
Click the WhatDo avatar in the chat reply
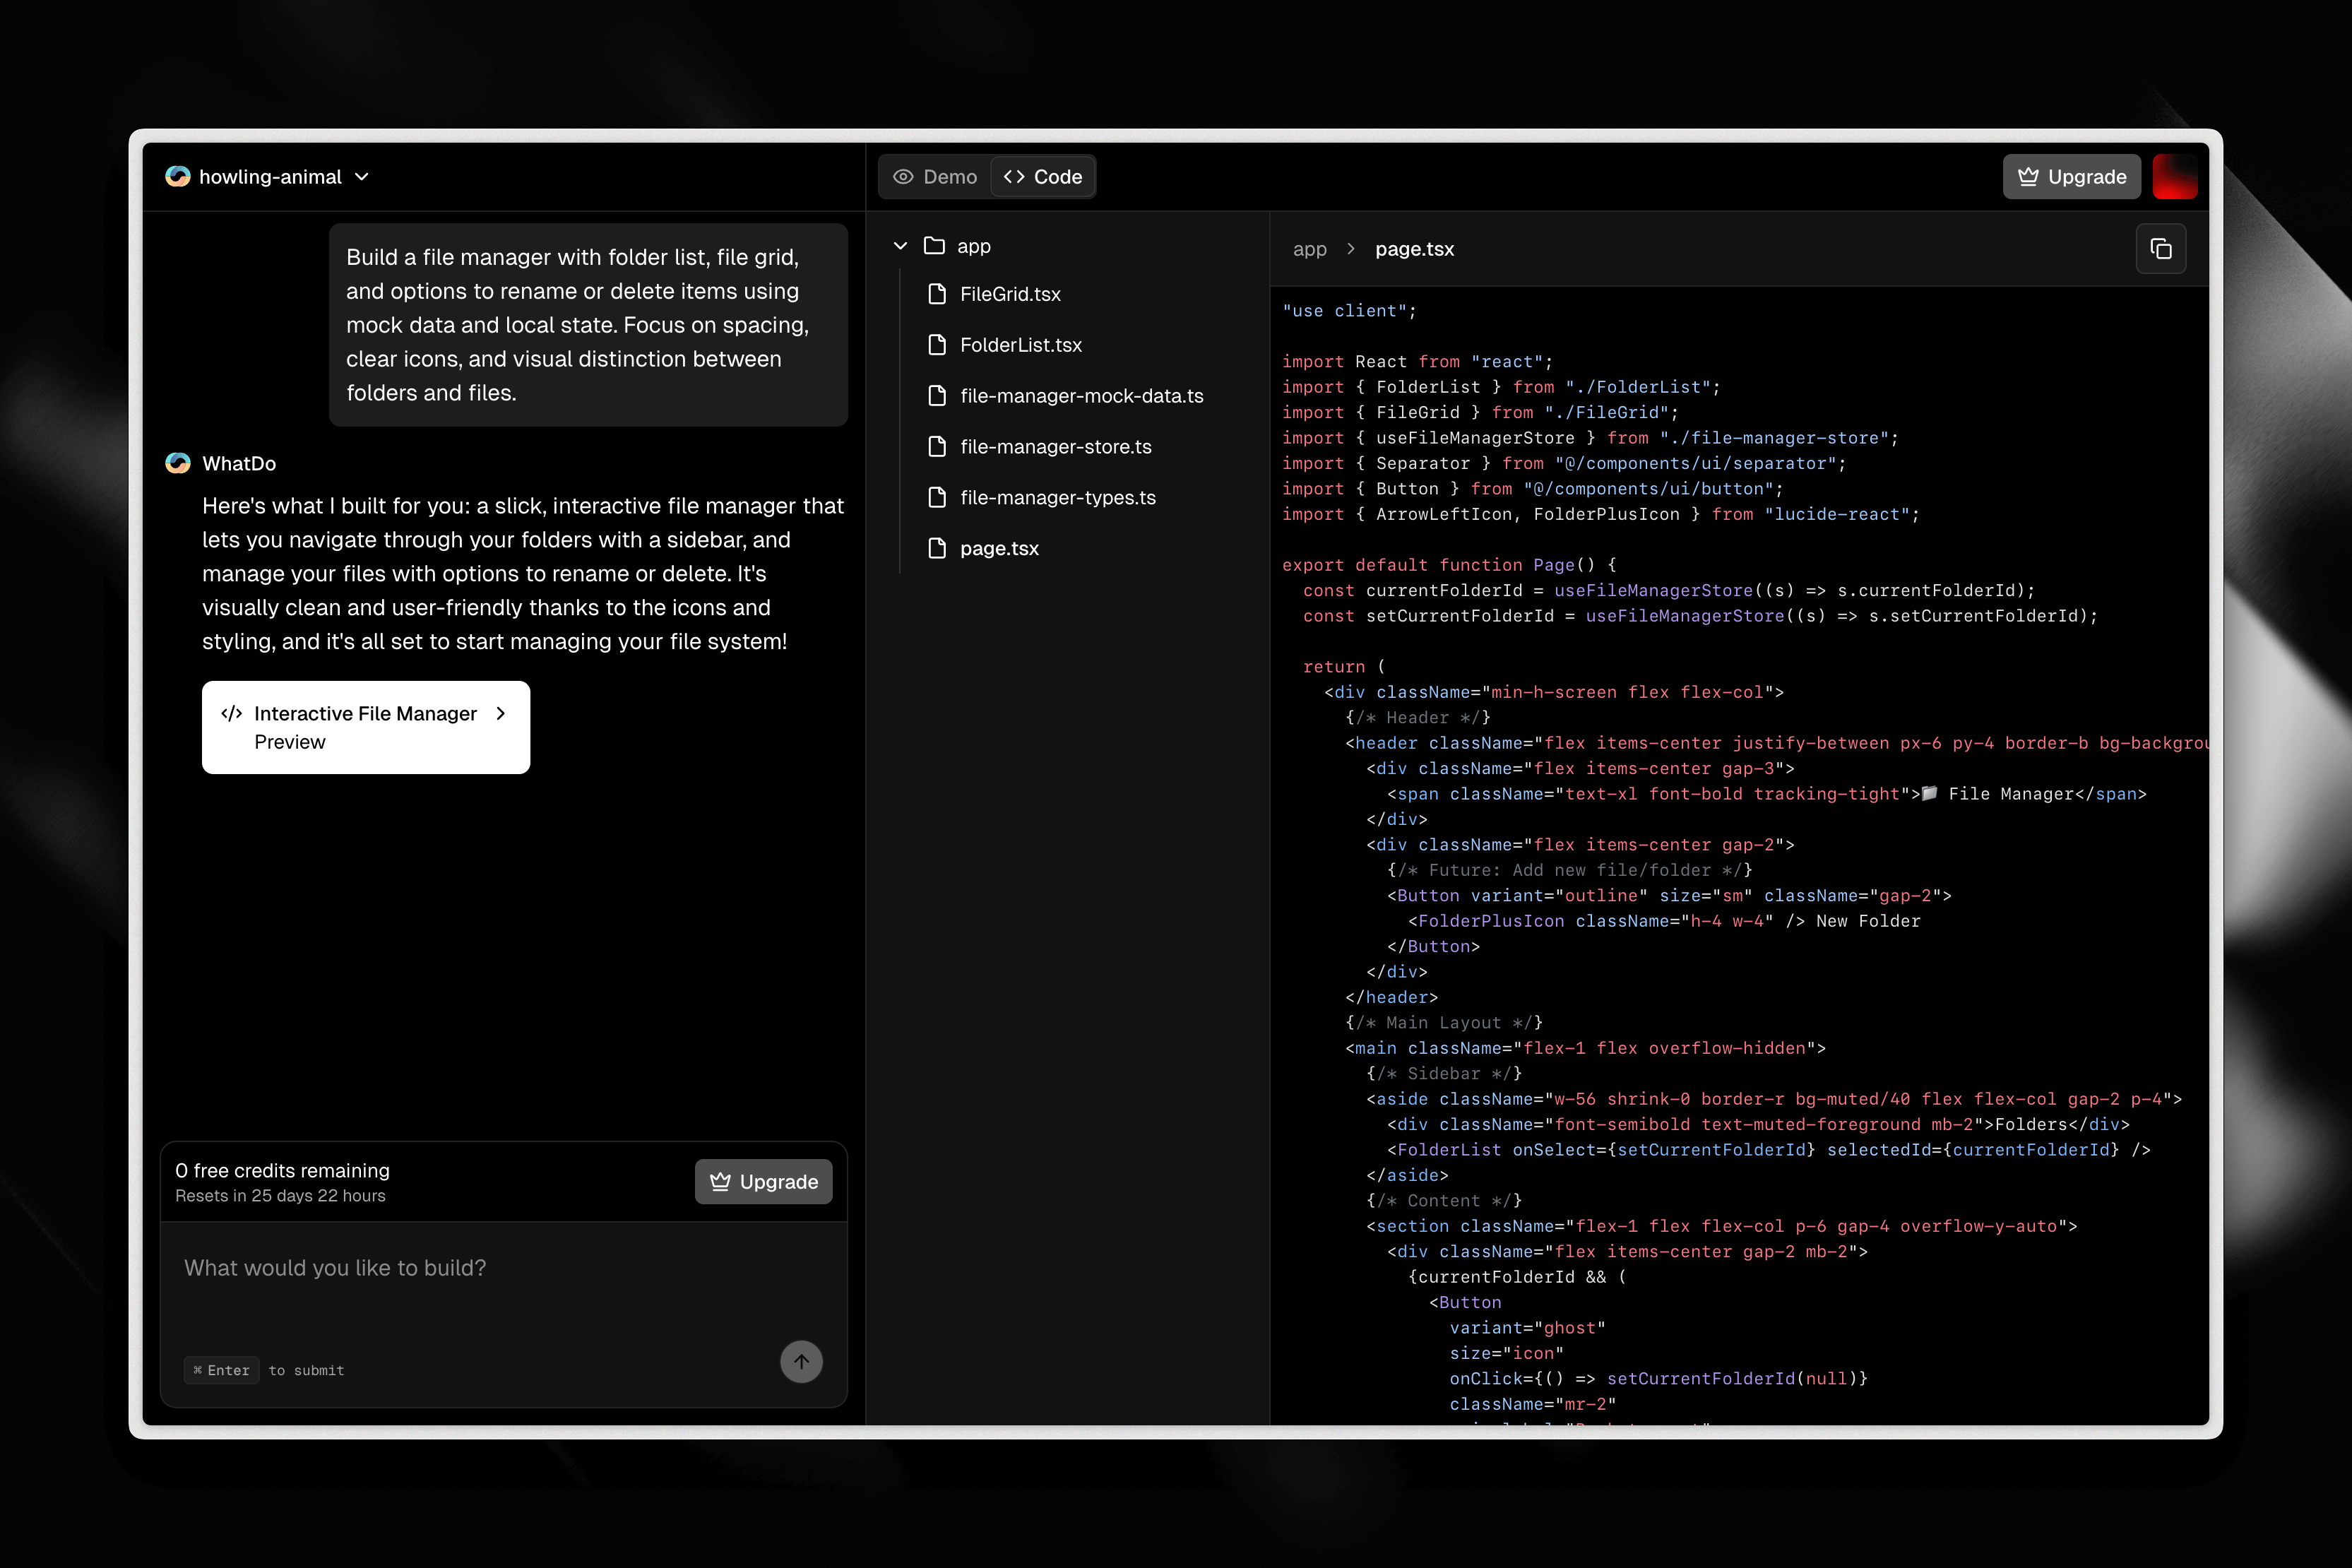(x=178, y=463)
